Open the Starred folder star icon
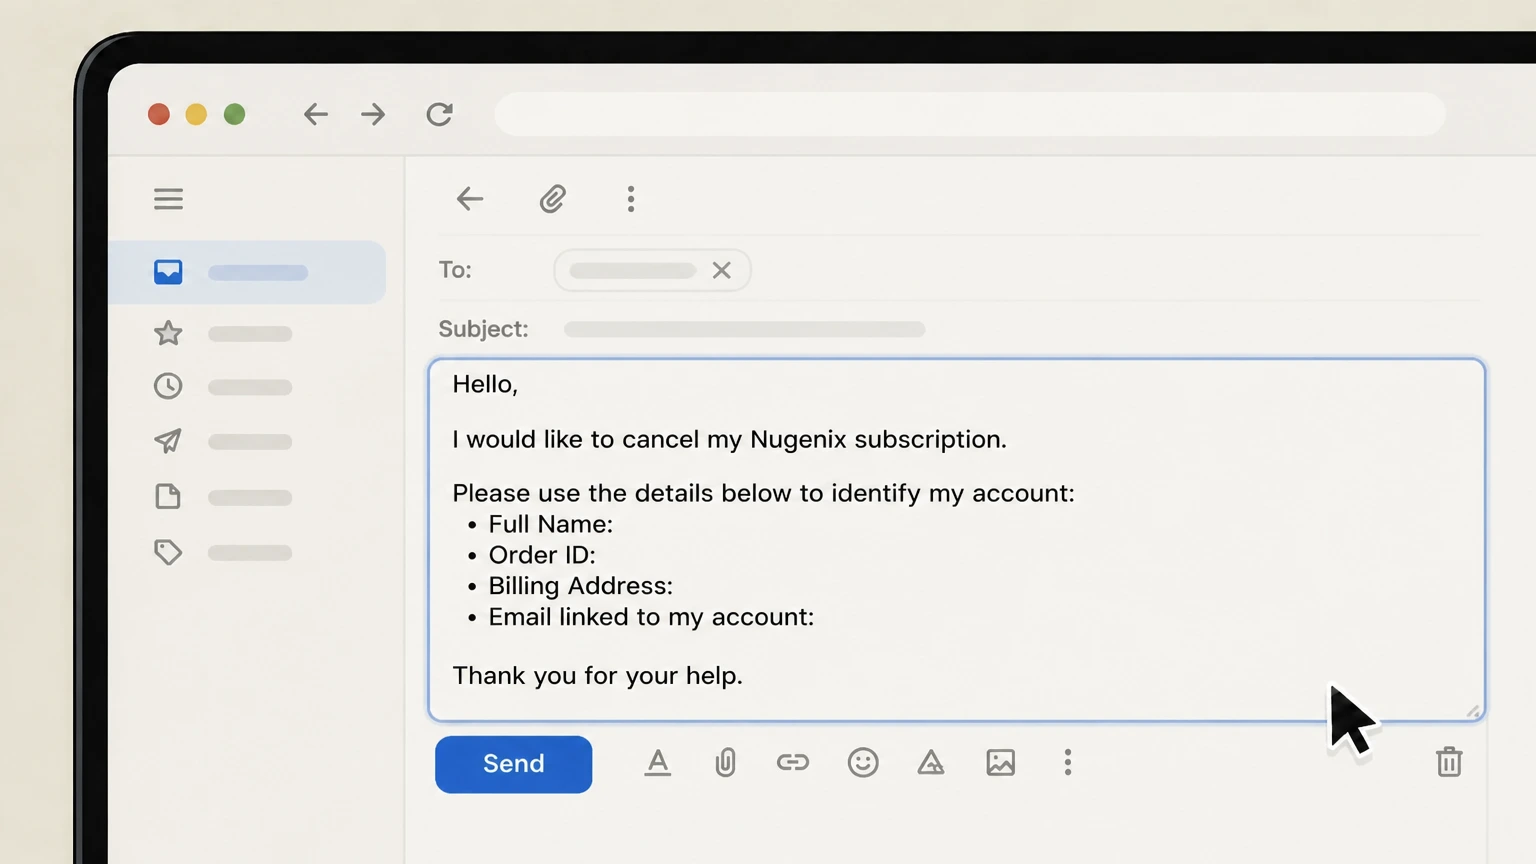Viewport: 1536px width, 864px height. coord(168,333)
